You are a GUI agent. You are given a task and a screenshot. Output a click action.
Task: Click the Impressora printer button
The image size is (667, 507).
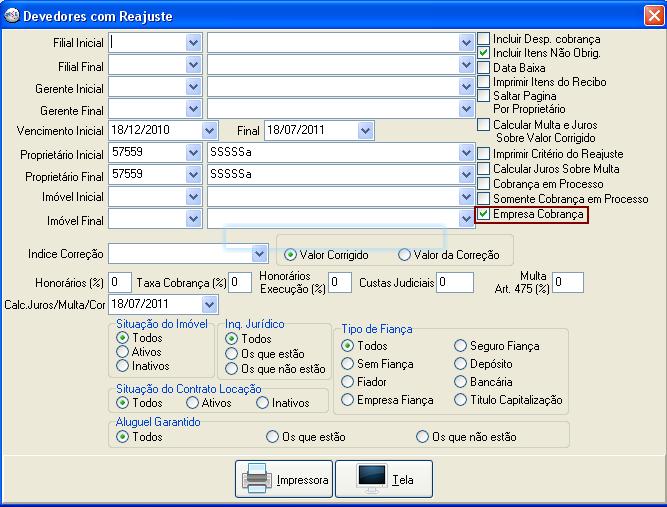[285, 480]
